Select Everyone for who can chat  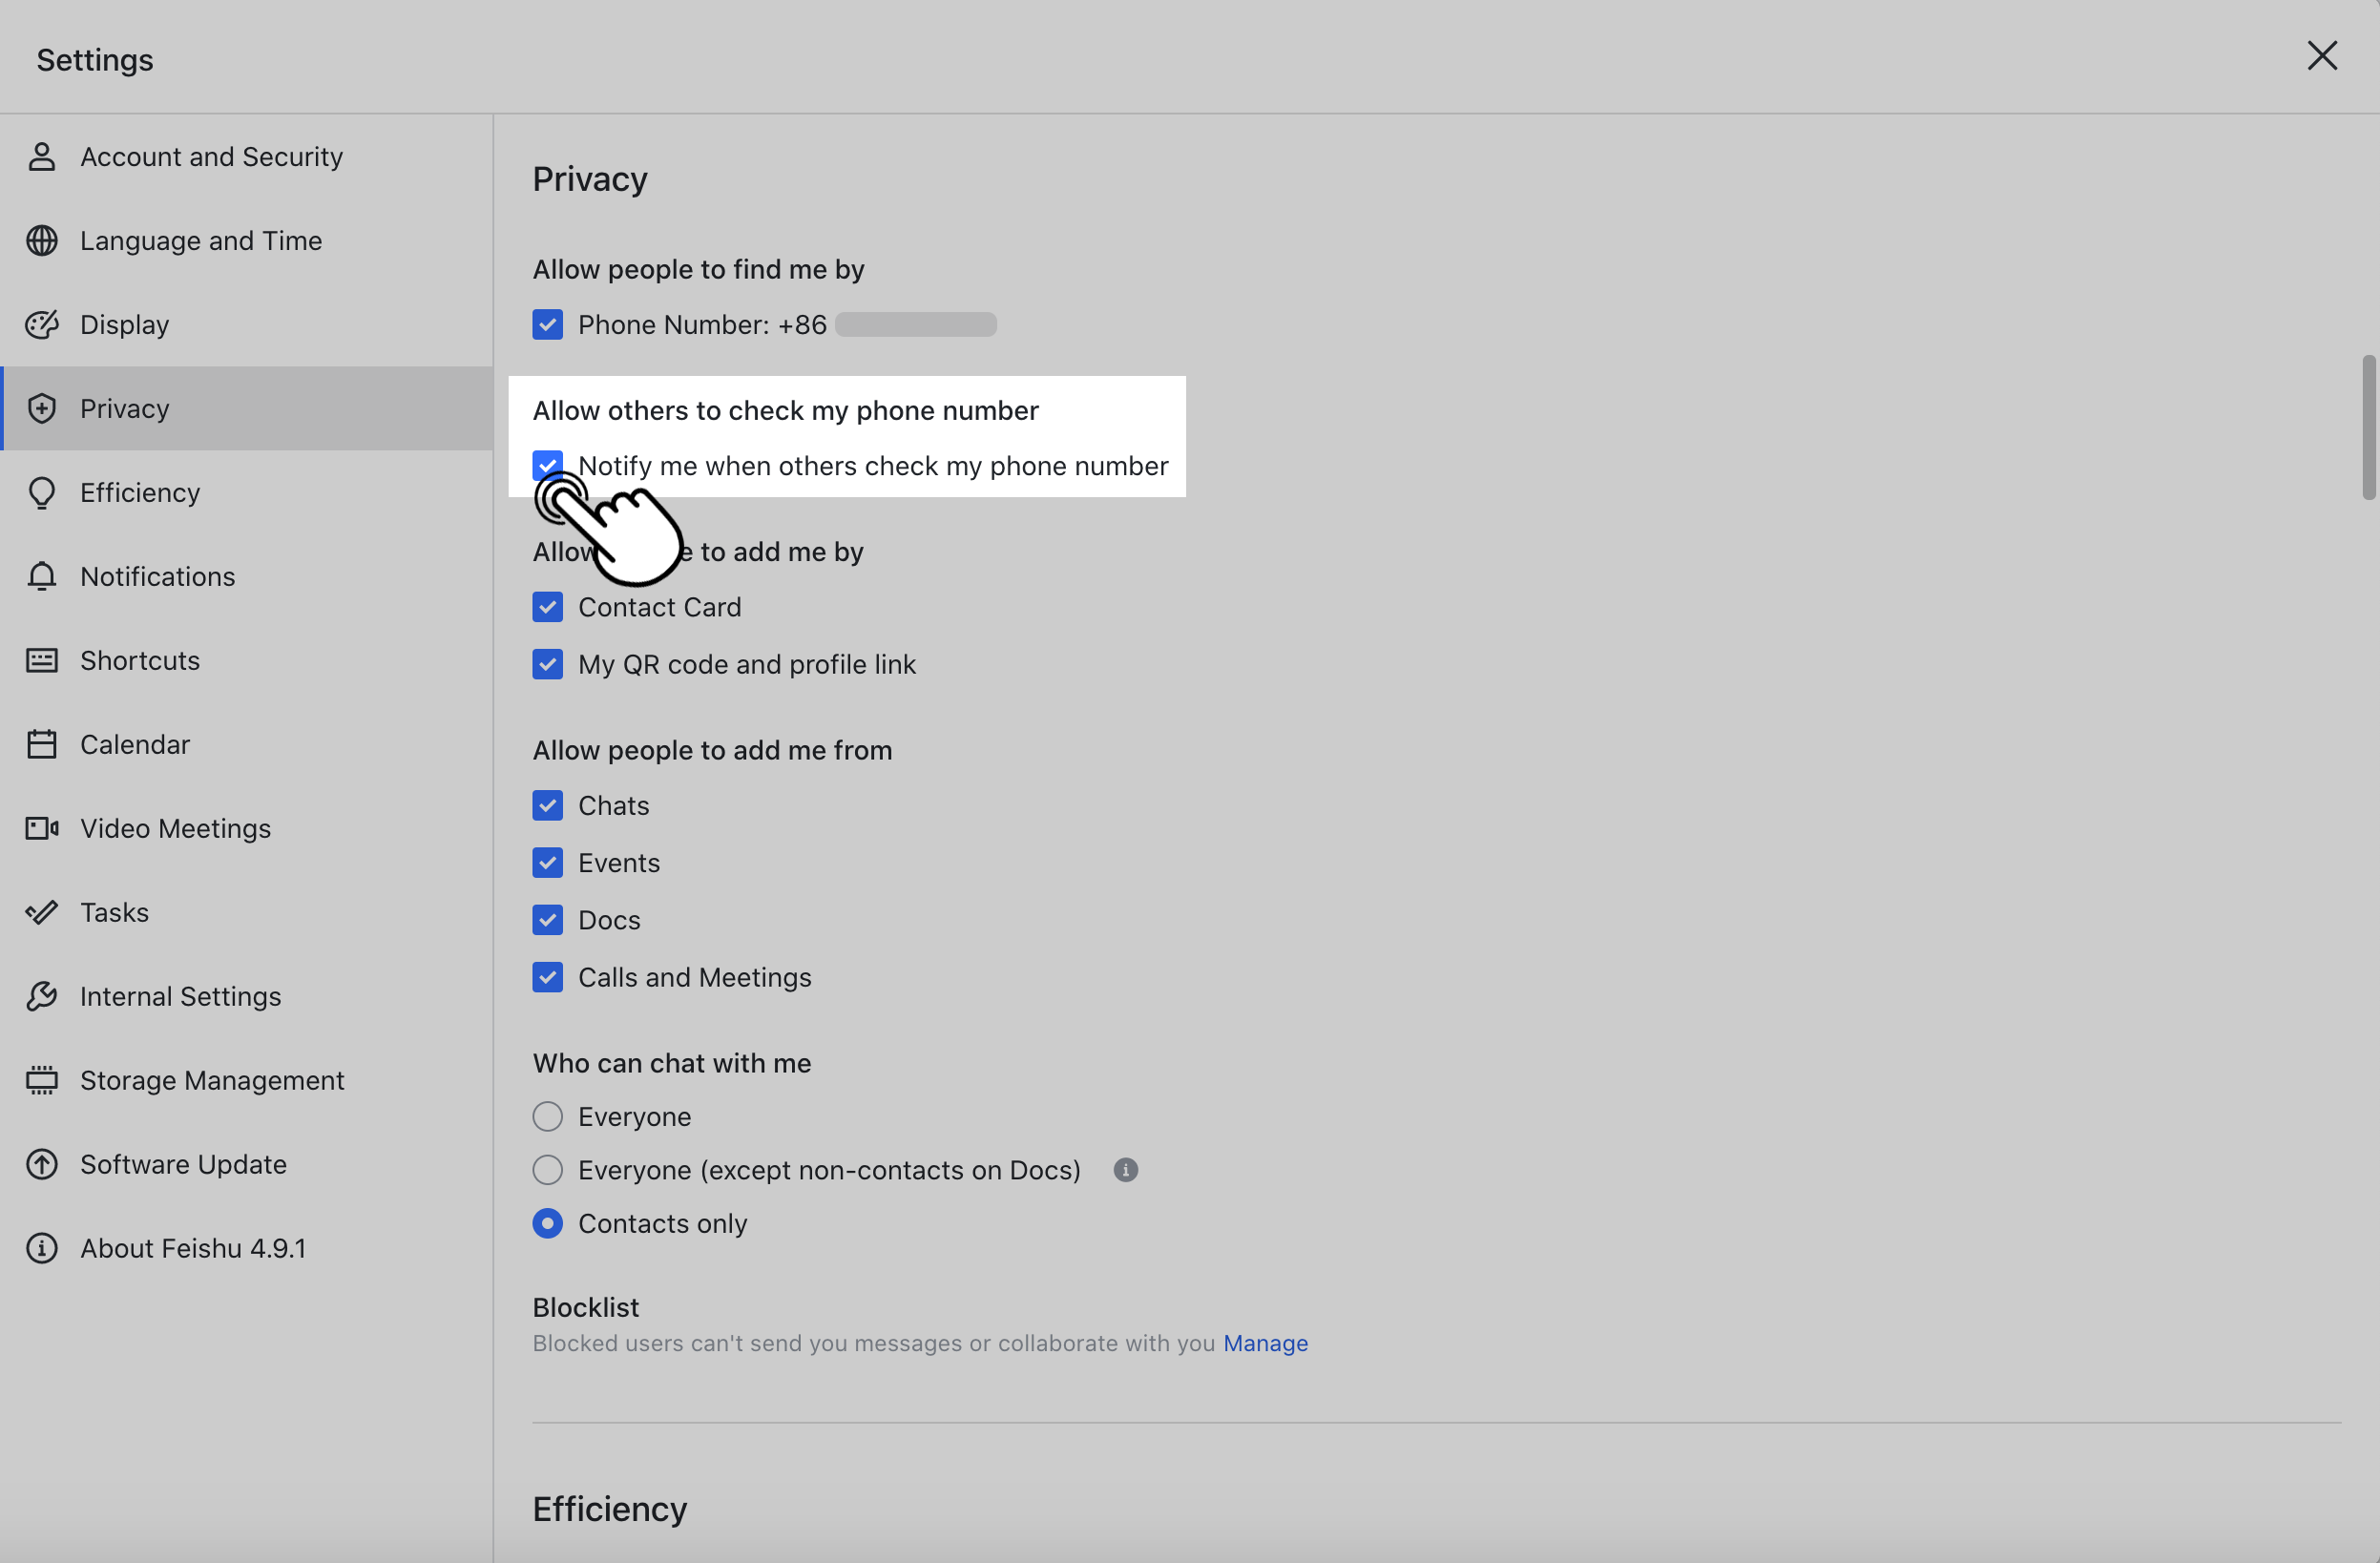[548, 1116]
